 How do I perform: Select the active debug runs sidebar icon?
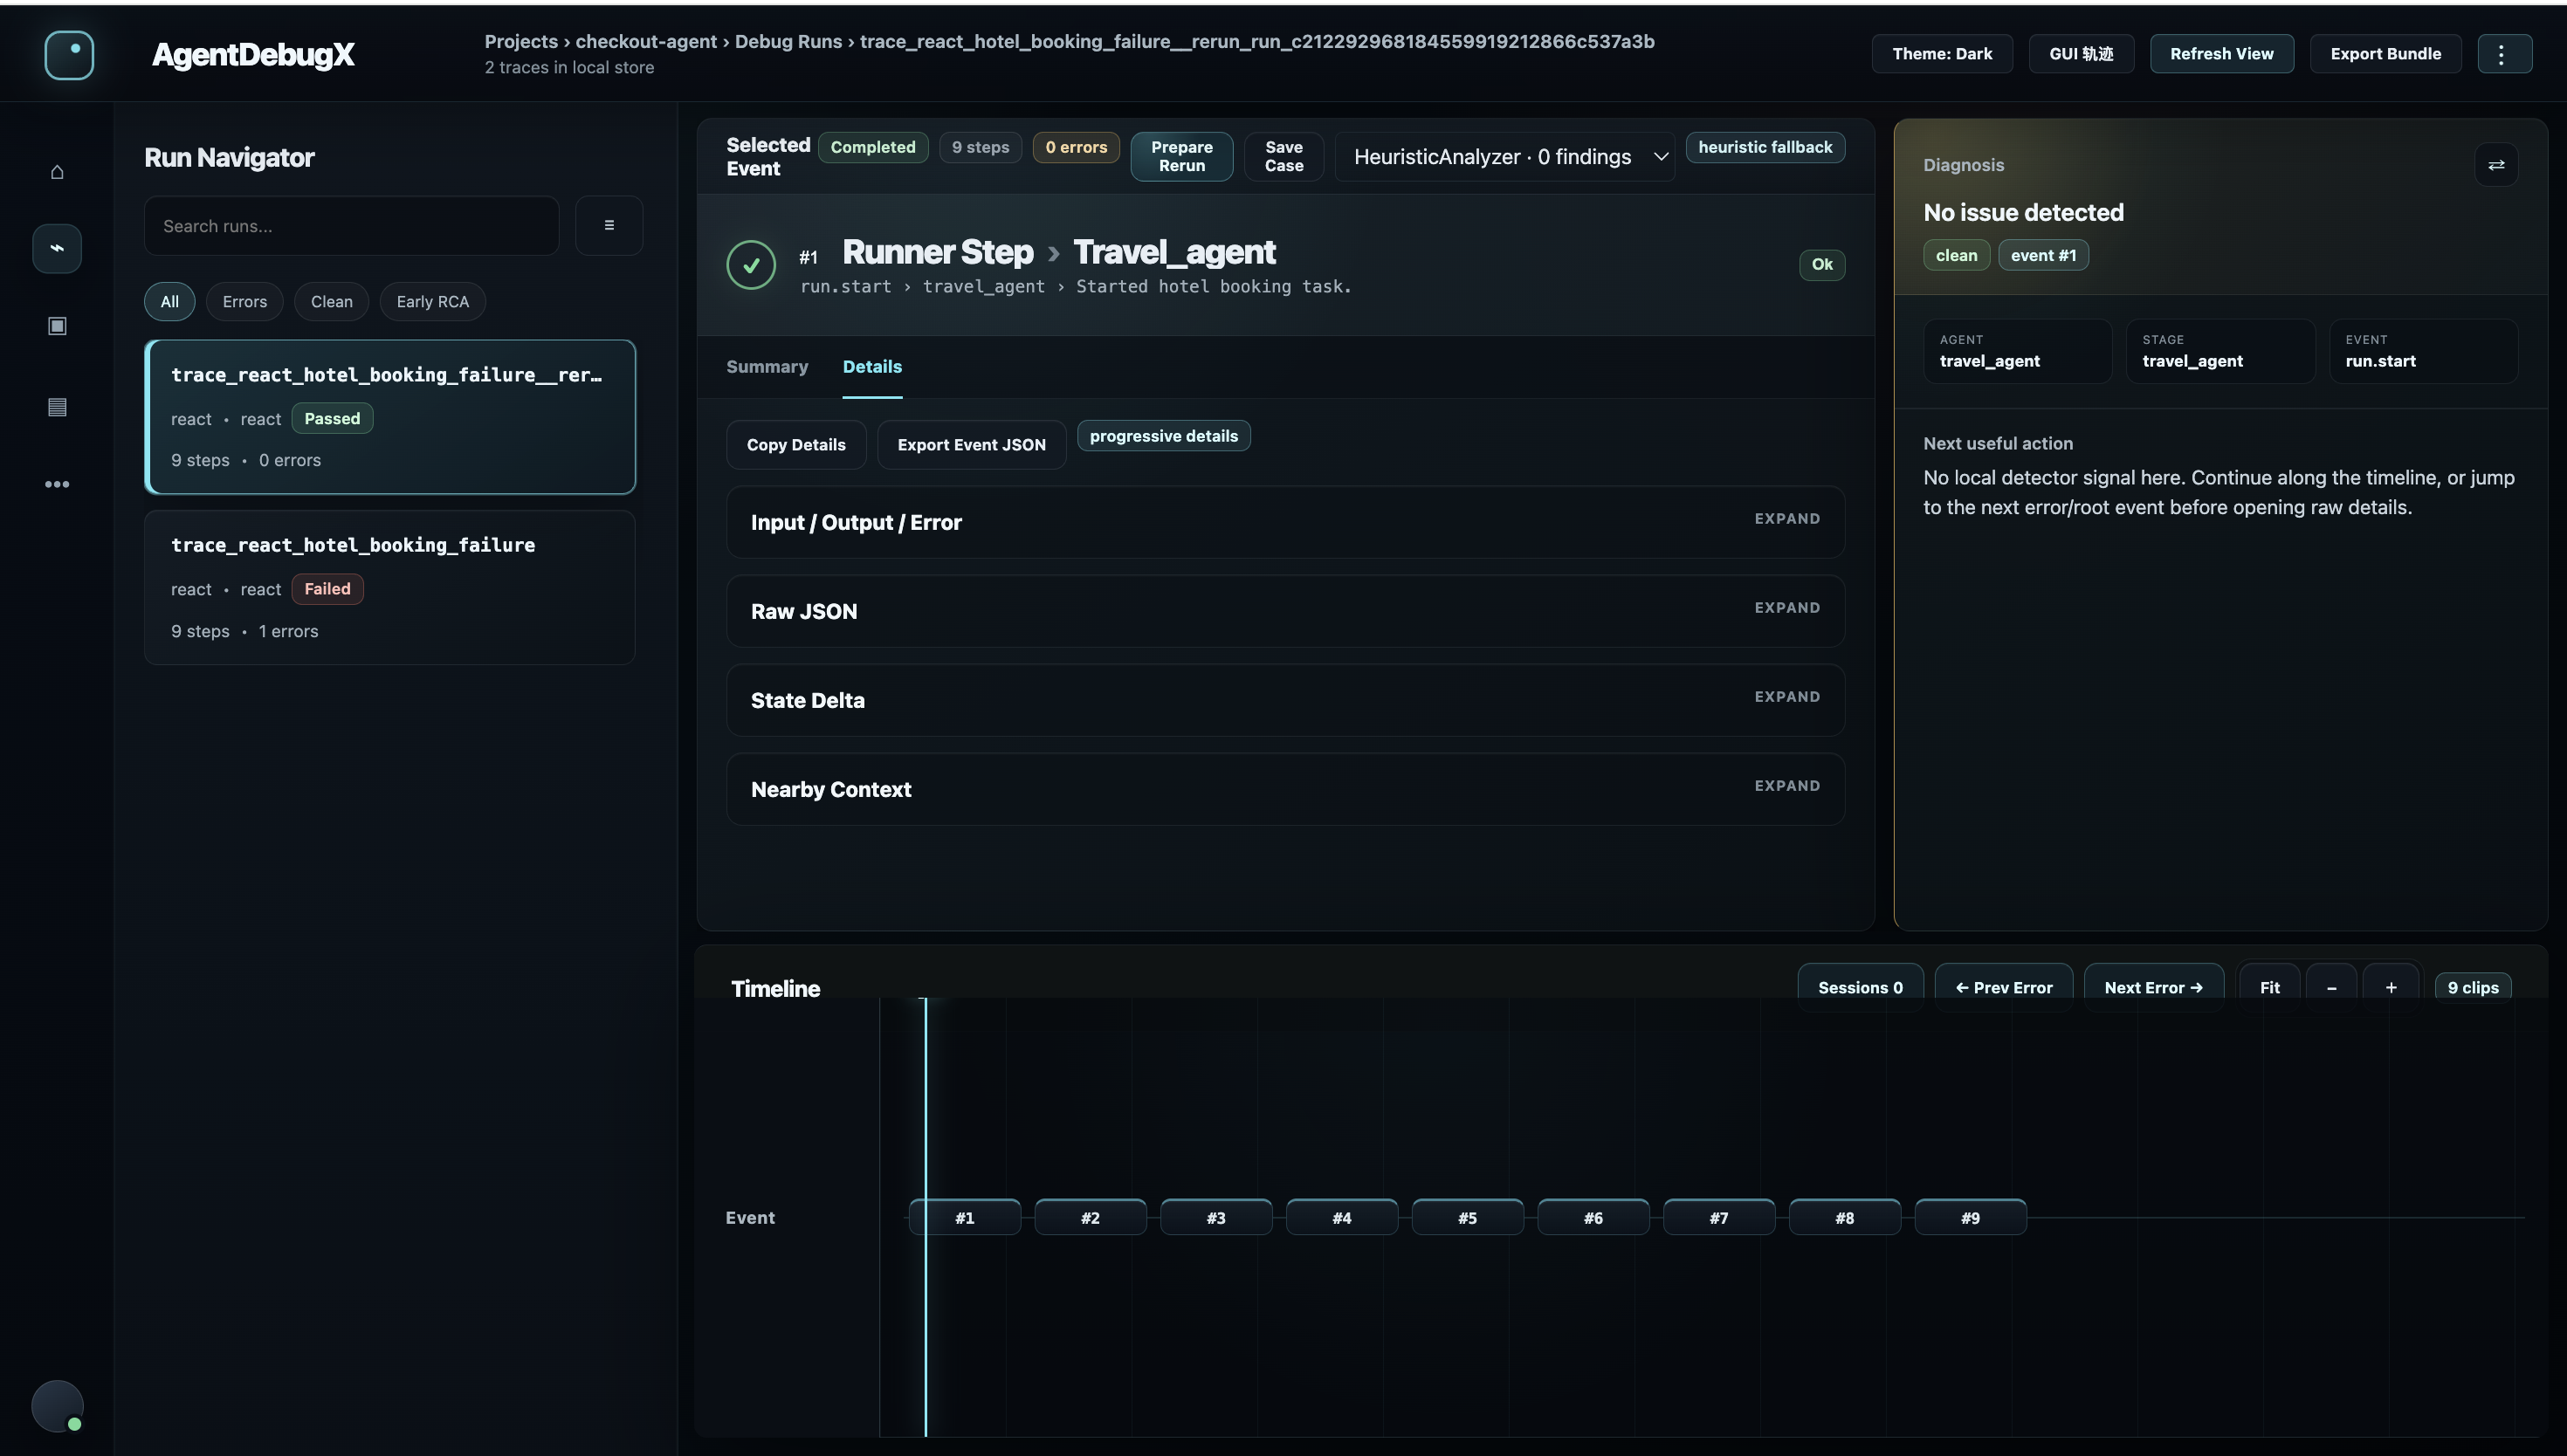pyautogui.click(x=57, y=248)
